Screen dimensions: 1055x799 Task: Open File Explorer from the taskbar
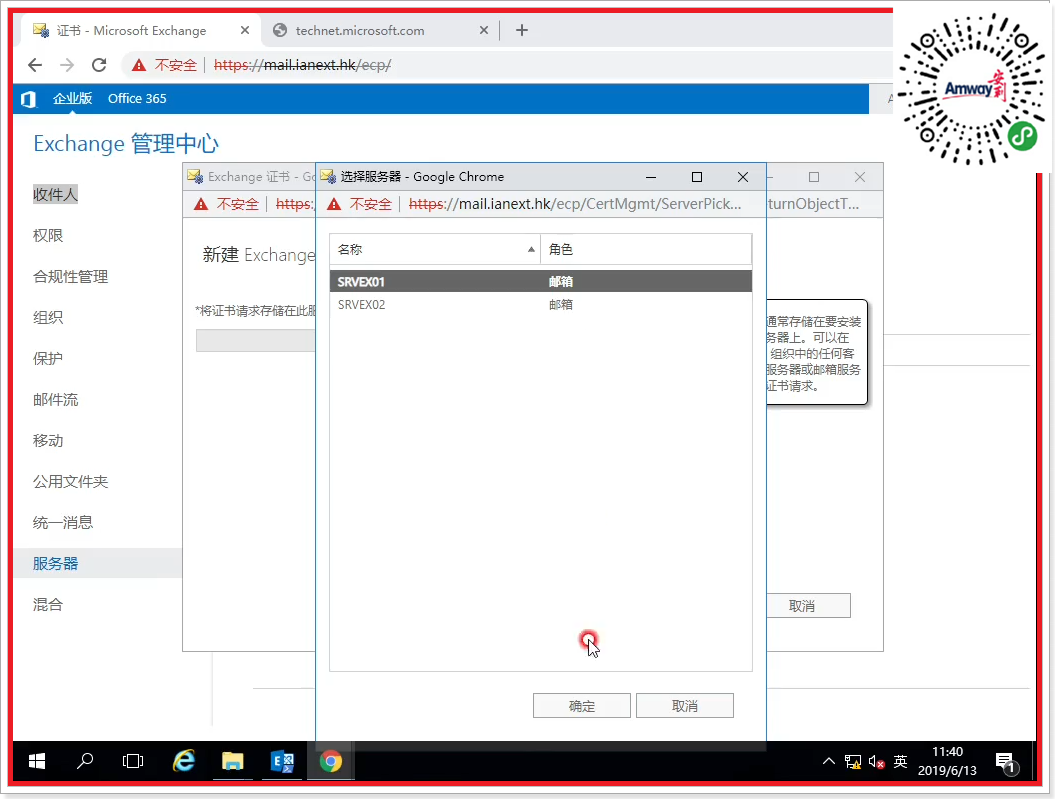tap(233, 761)
